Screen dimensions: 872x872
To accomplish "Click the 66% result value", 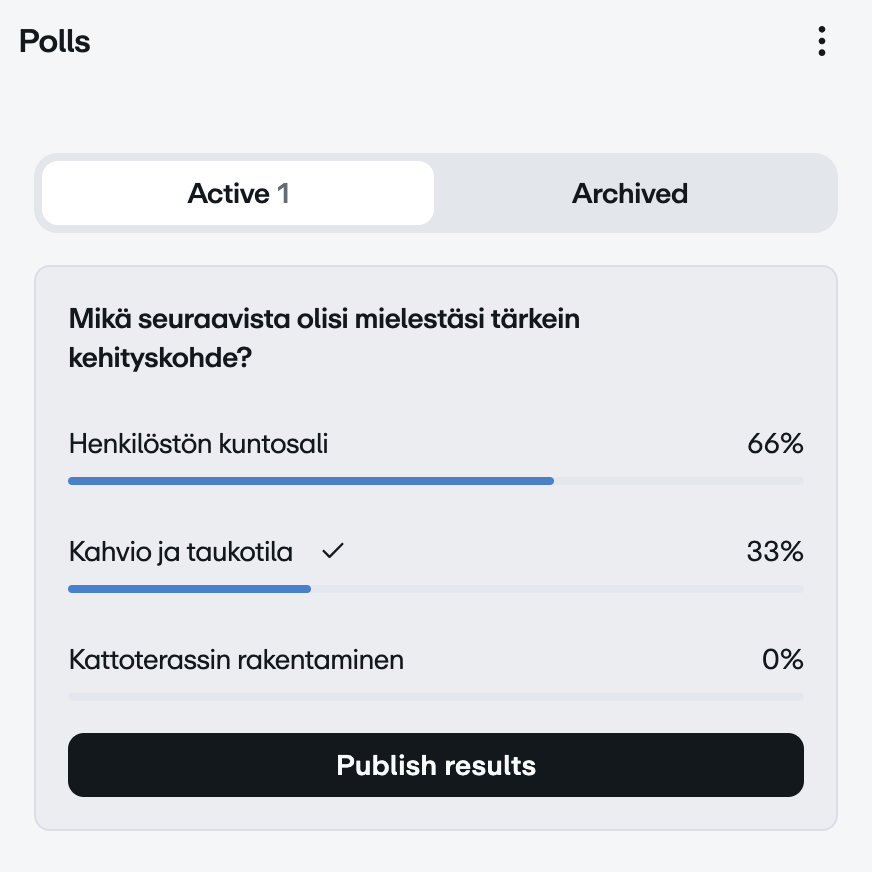I will 775,444.
